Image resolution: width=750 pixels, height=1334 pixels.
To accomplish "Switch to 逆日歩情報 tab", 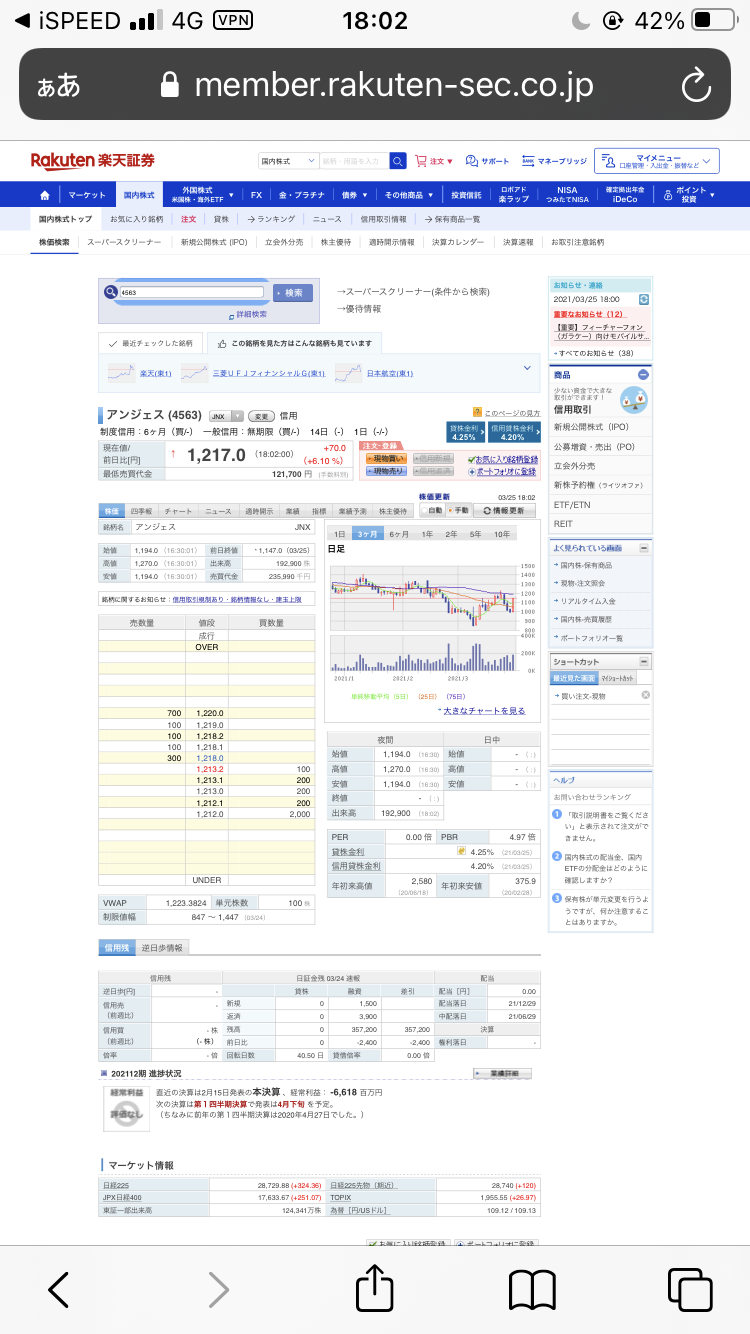I will click(161, 947).
